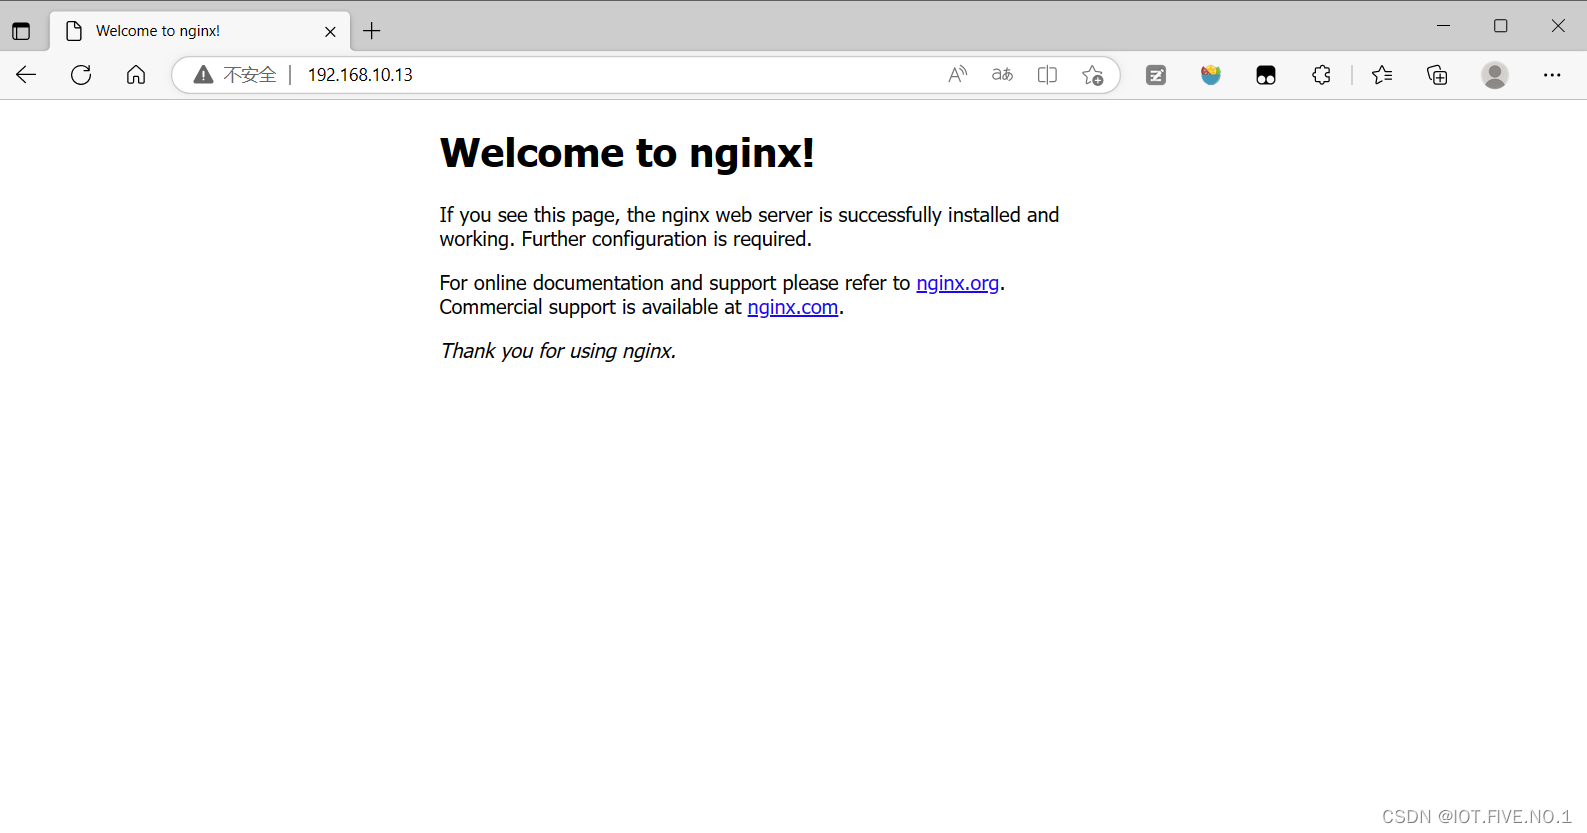The image size is (1587, 833).
Task: Open the black goggles extension icon
Action: pyautogui.click(x=1266, y=75)
